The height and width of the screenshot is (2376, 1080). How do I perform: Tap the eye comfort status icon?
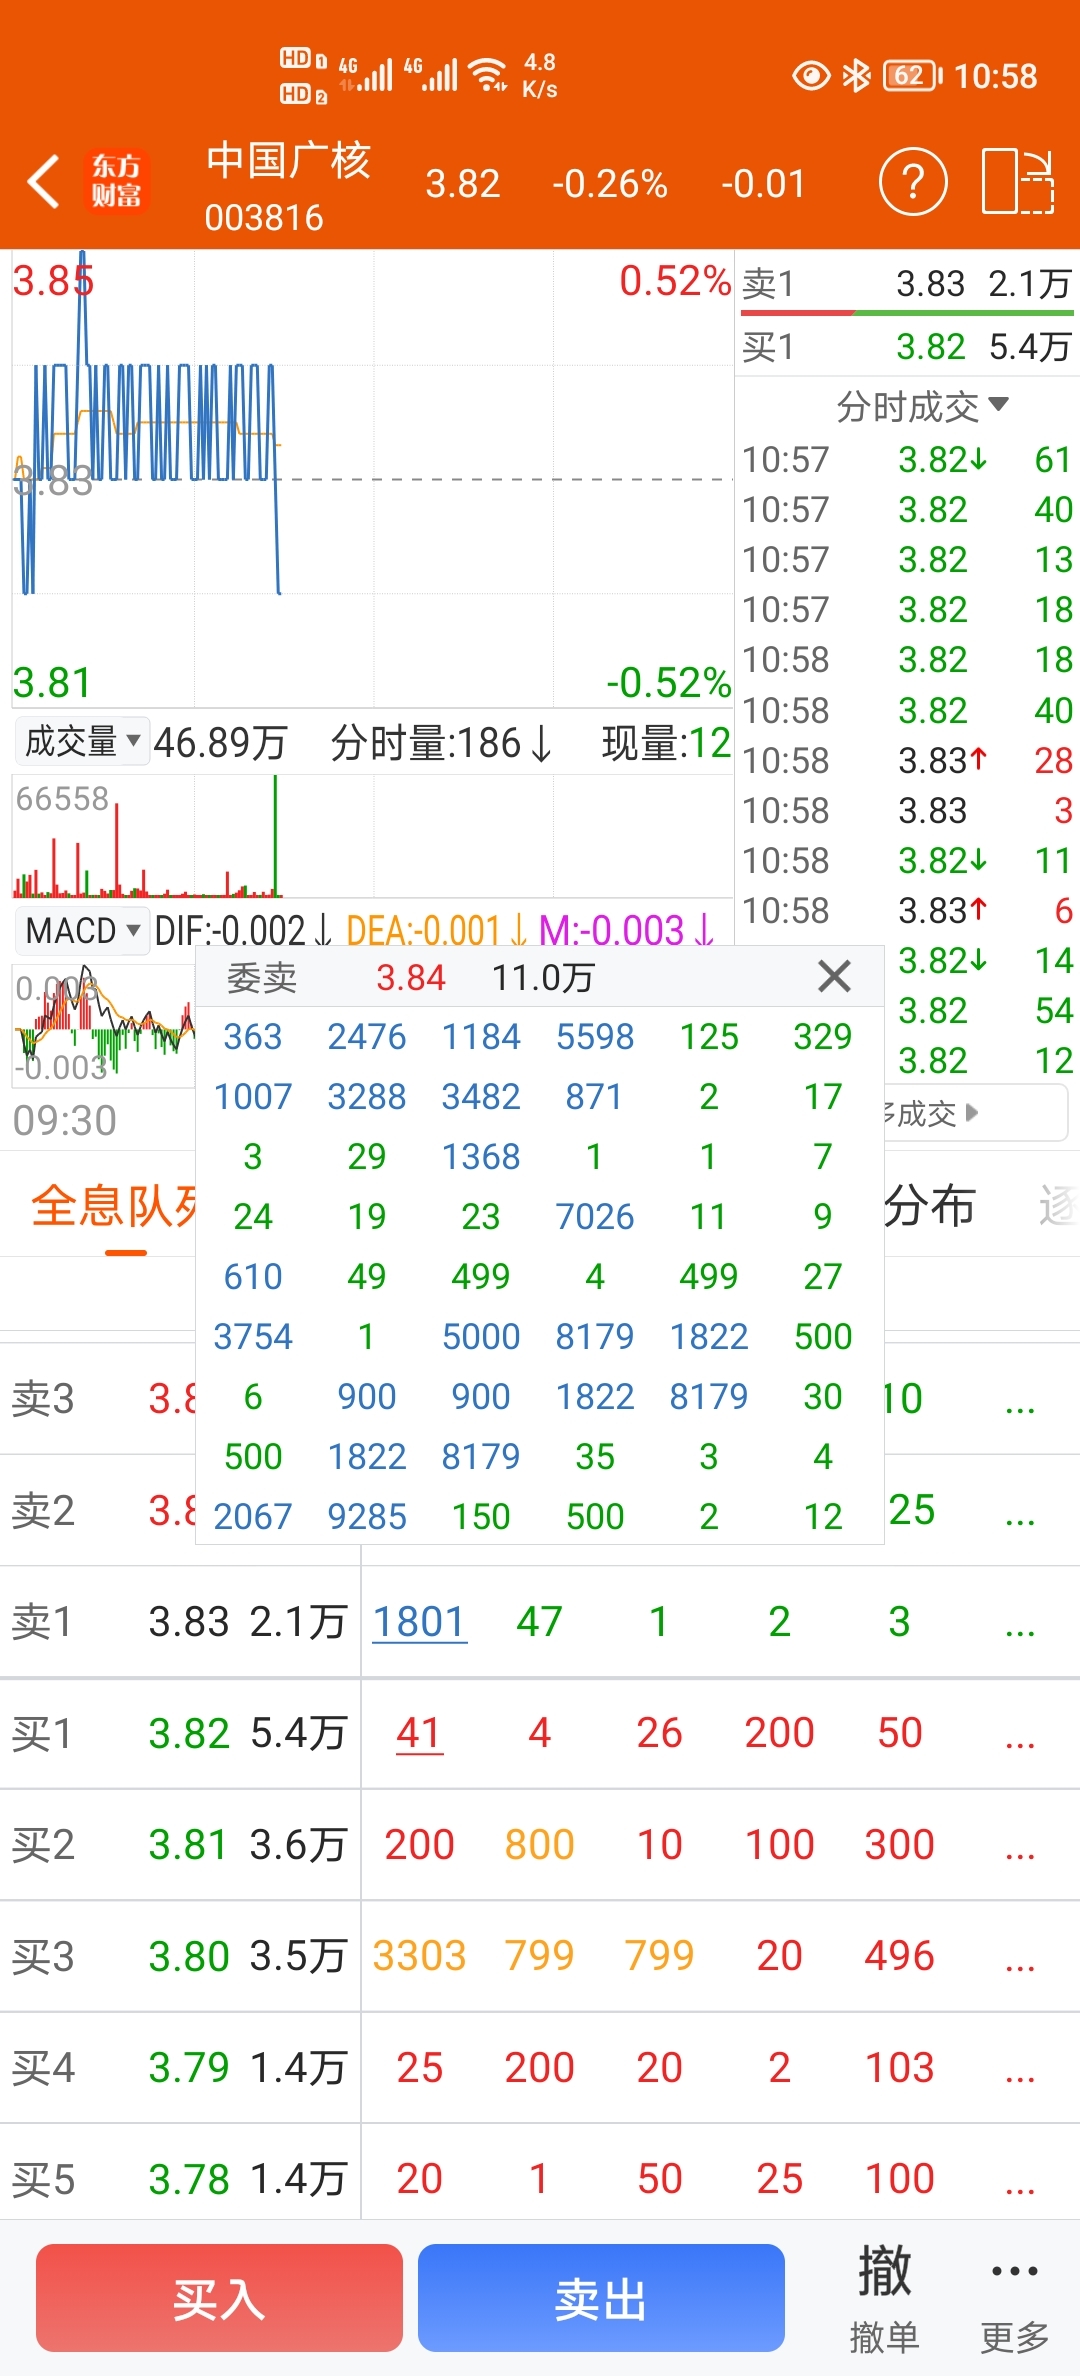pyautogui.click(x=811, y=76)
